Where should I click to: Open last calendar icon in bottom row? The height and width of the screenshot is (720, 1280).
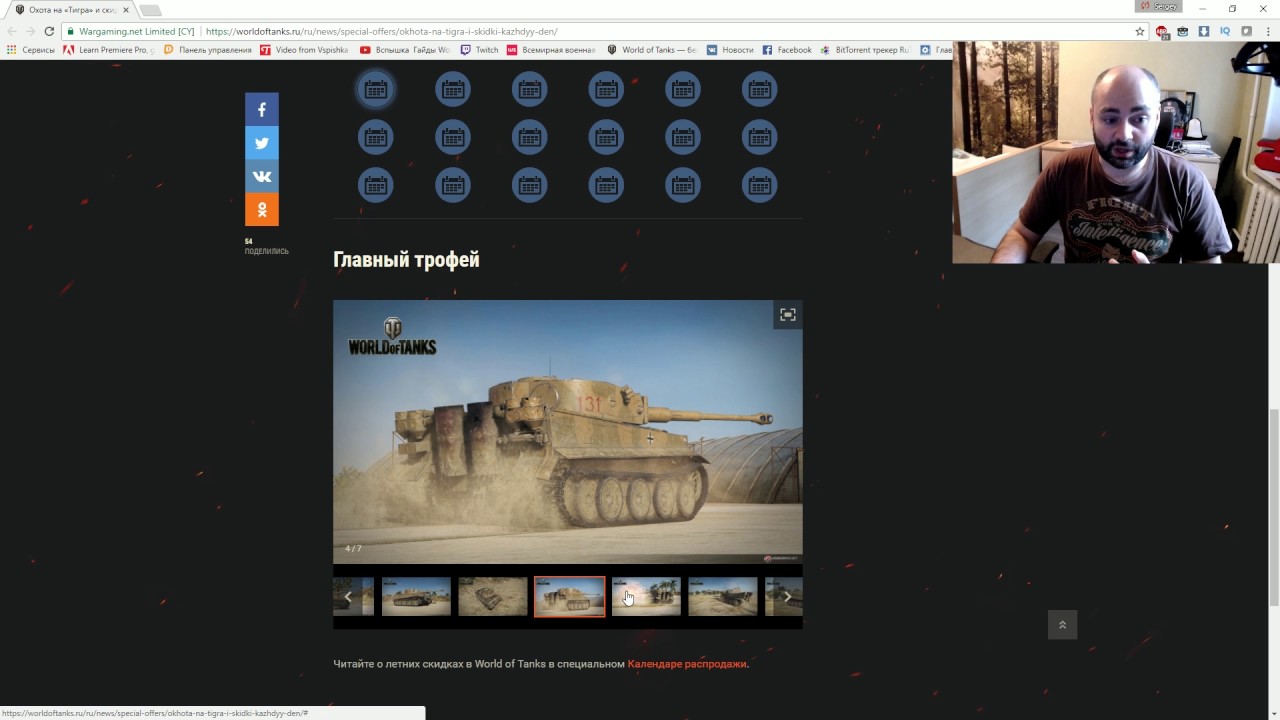tap(760, 185)
